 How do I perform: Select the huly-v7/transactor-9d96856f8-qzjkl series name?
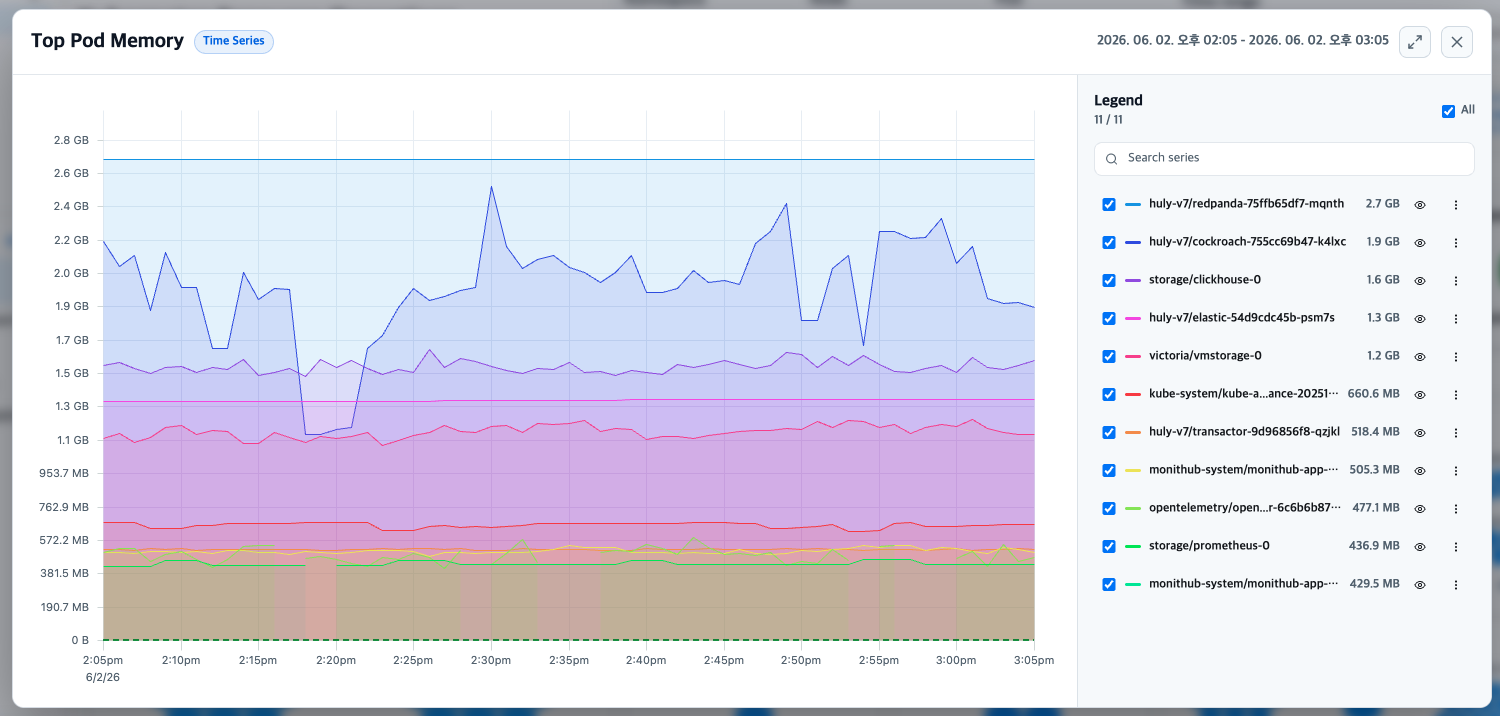coord(1244,432)
